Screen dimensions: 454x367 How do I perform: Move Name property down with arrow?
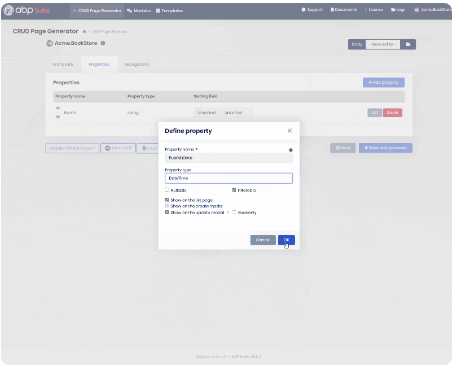(58, 117)
